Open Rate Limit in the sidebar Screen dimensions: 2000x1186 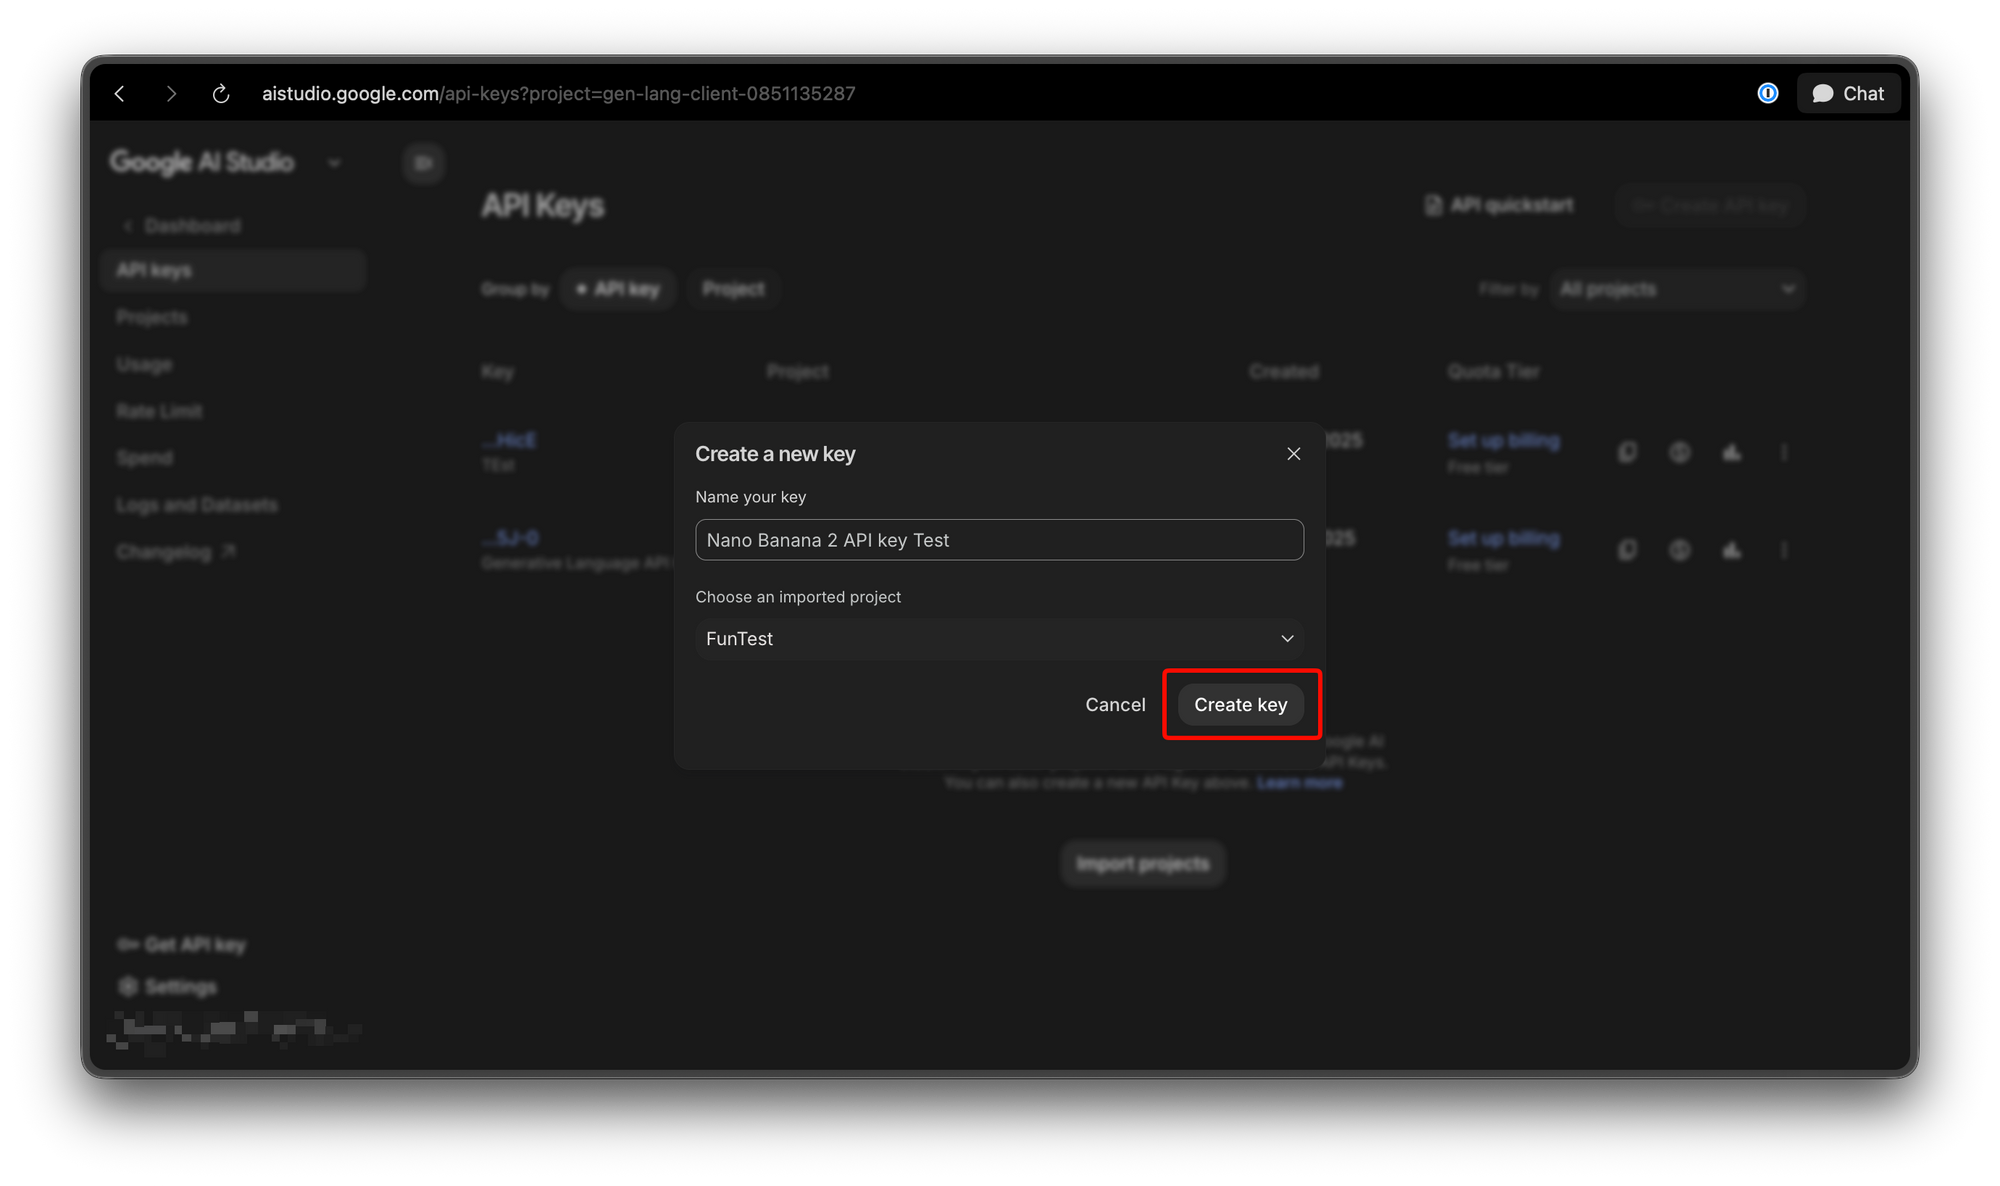point(159,411)
